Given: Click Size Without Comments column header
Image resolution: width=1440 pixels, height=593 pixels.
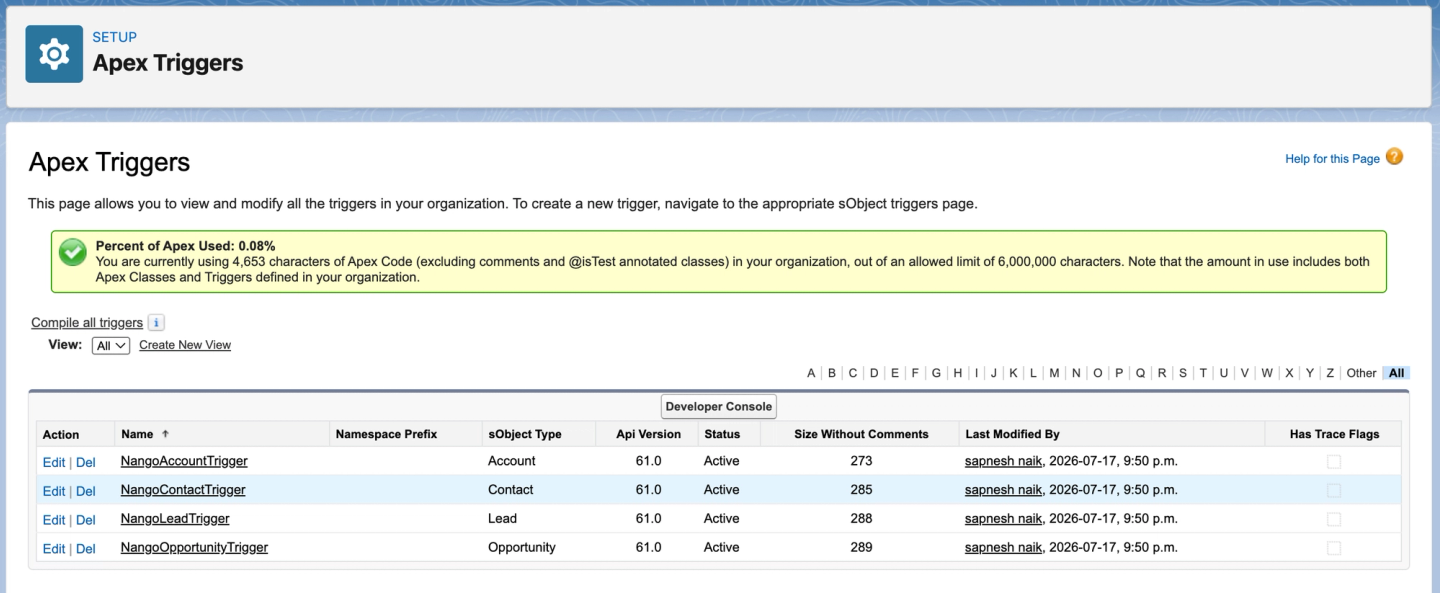Looking at the screenshot, I should click(861, 434).
